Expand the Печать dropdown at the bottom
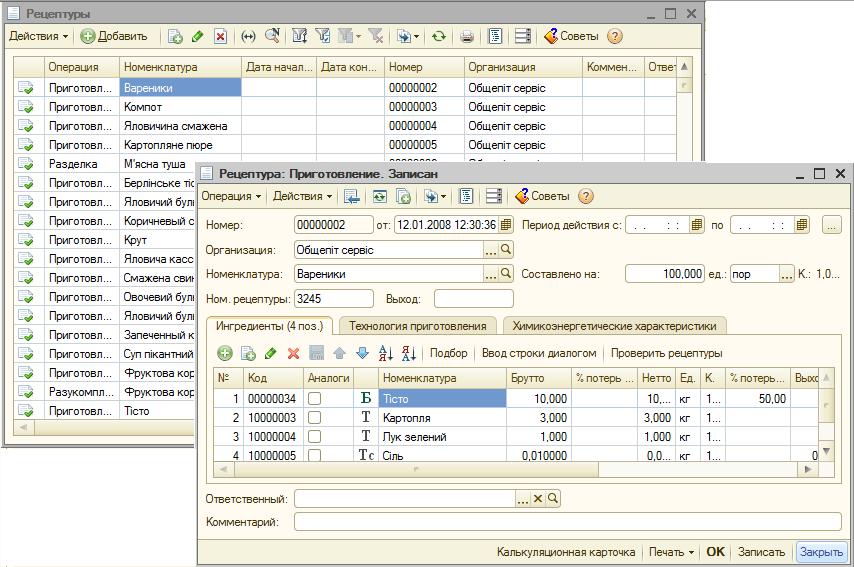Viewport: 854px width, 567px height. (x=671, y=552)
